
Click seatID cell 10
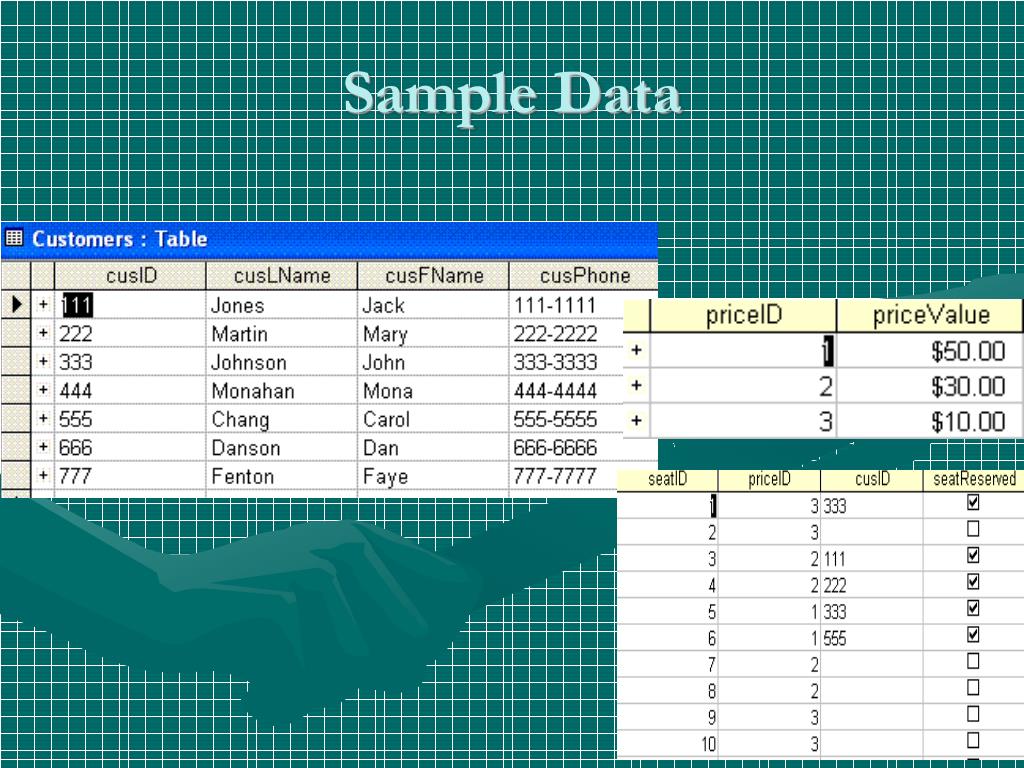(667, 743)
